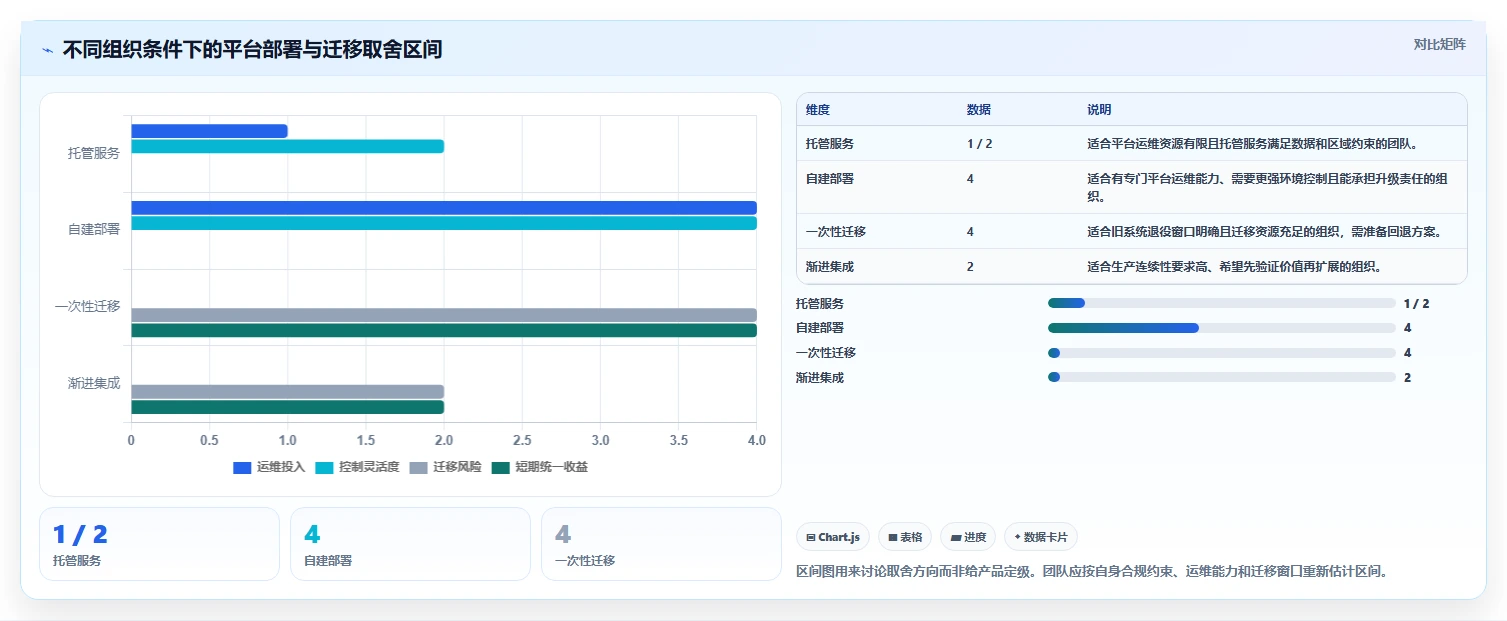Click the lightning icon beside the title
1507x621 pixels.
48,50
